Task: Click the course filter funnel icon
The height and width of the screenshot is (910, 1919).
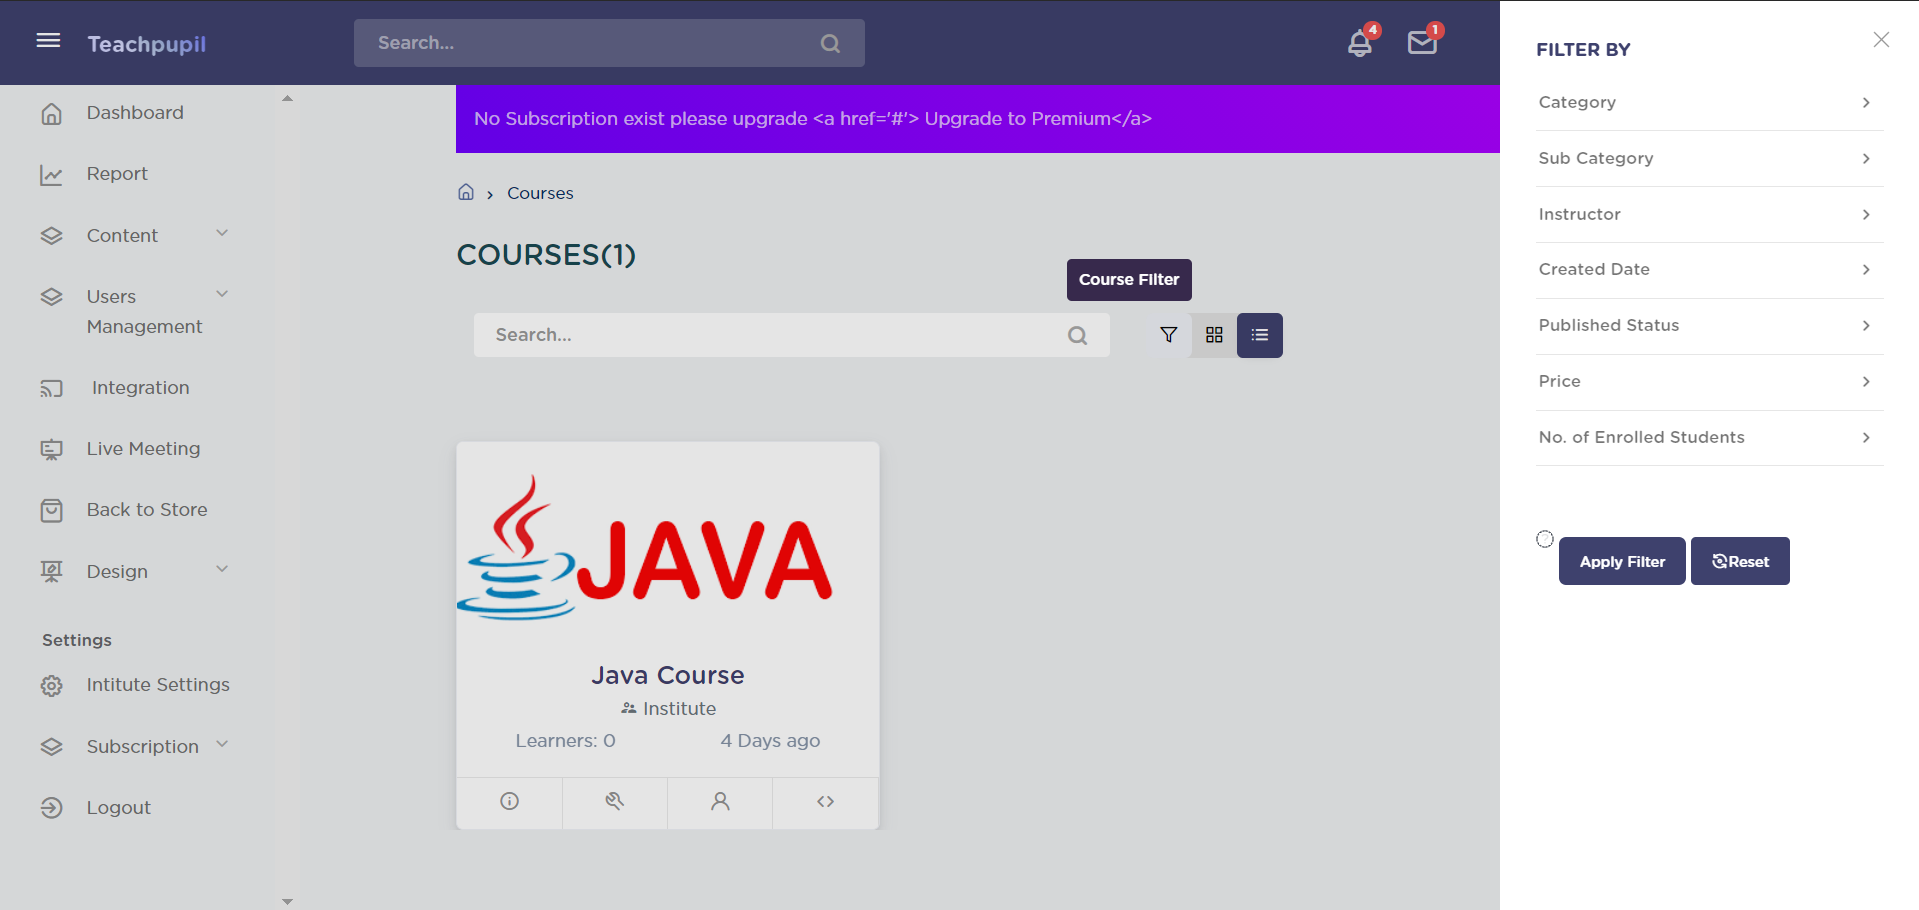Action: [x=1168, y=335]
